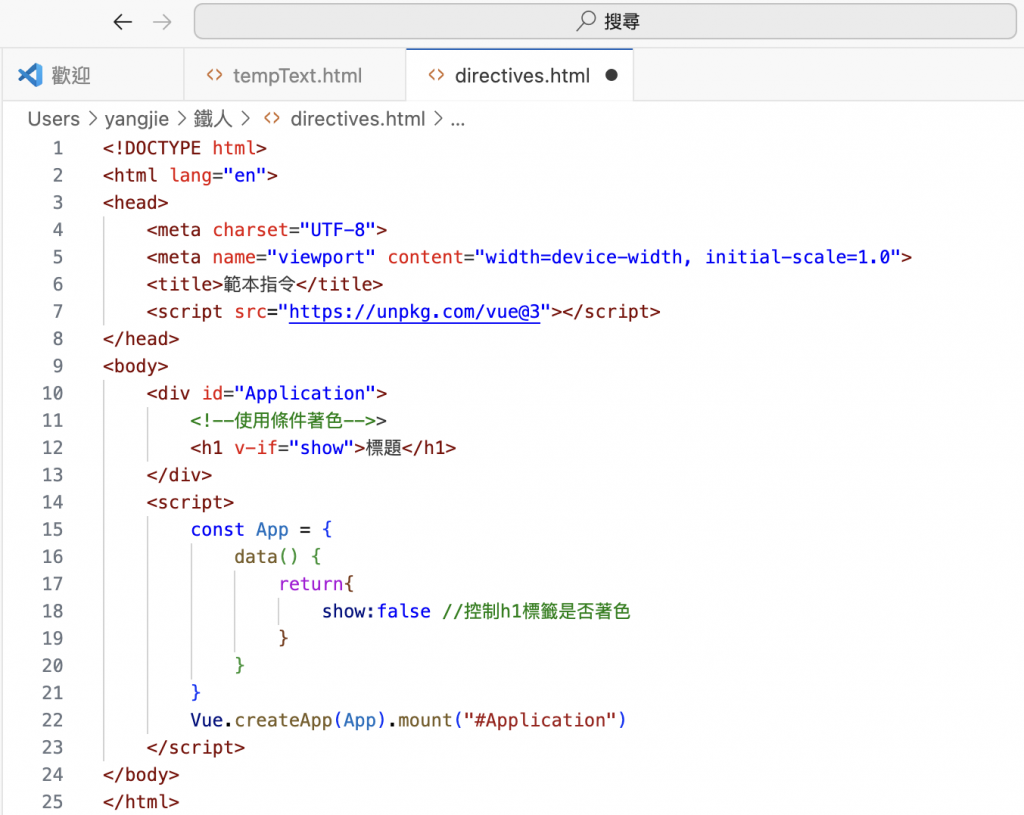
Task: Go back with the left arrow
Action: 123,22
